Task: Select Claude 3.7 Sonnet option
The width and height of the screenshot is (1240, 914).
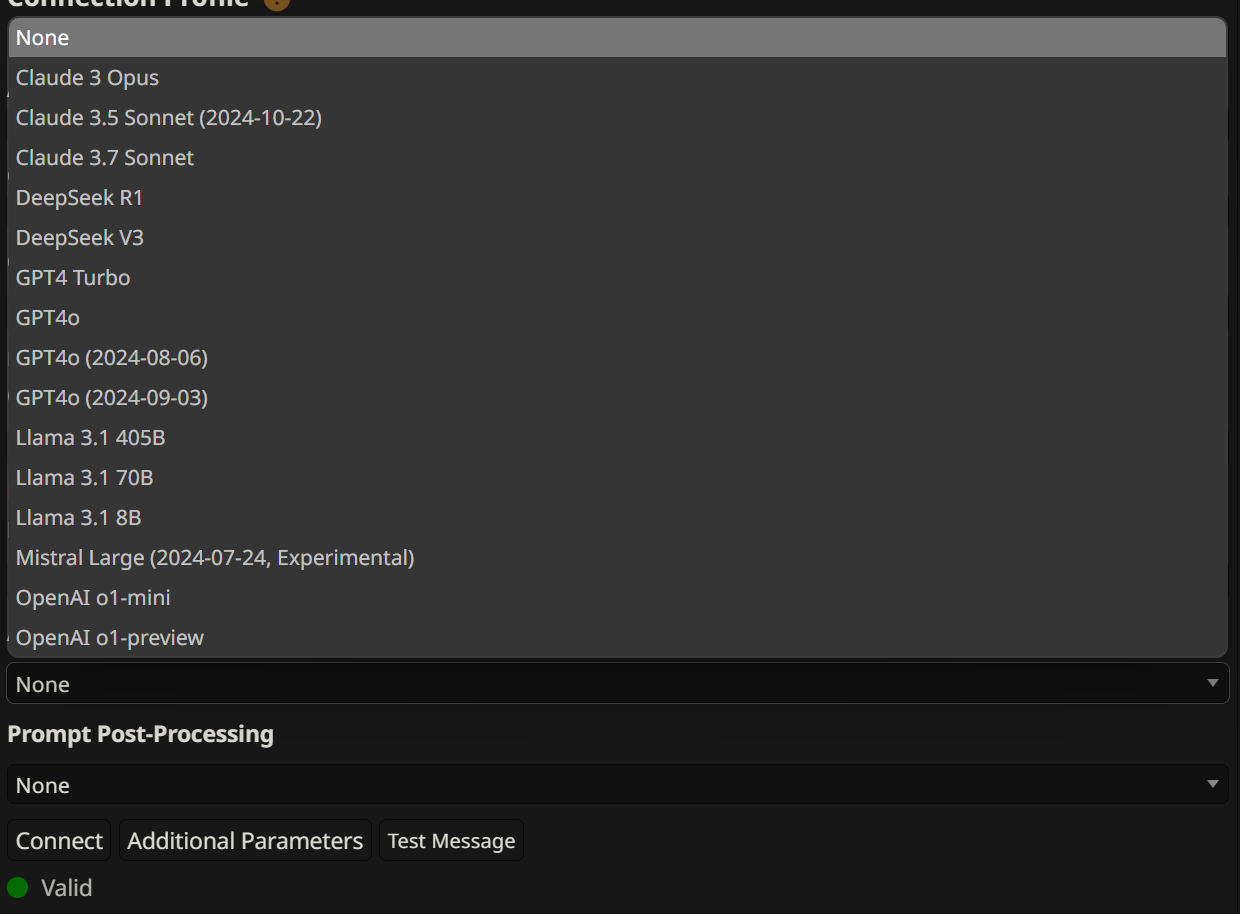Action: 617,158
